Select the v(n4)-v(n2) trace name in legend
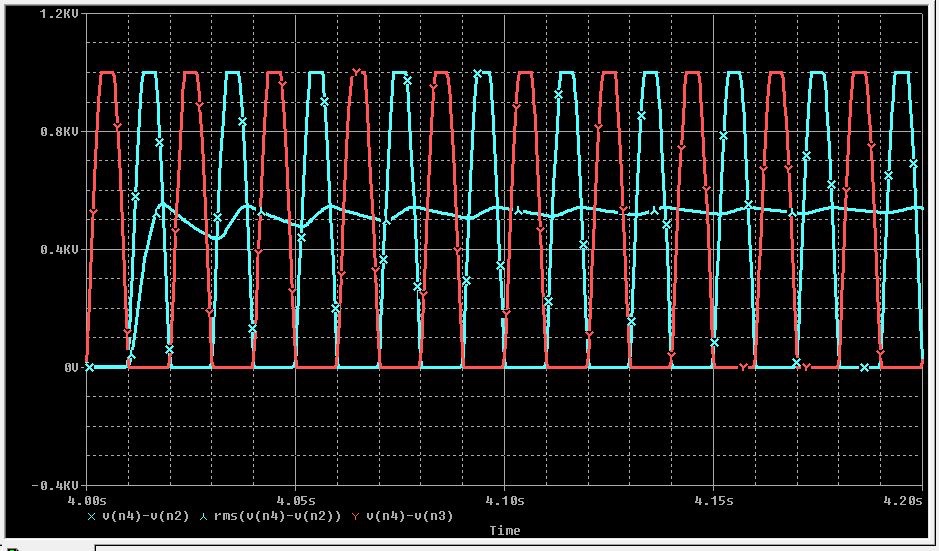The width and height of the screenshot is (939, 551). click(147, 516)
